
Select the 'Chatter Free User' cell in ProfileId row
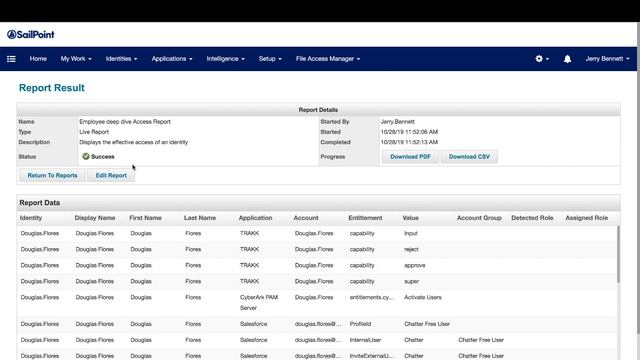click(427, 324)
